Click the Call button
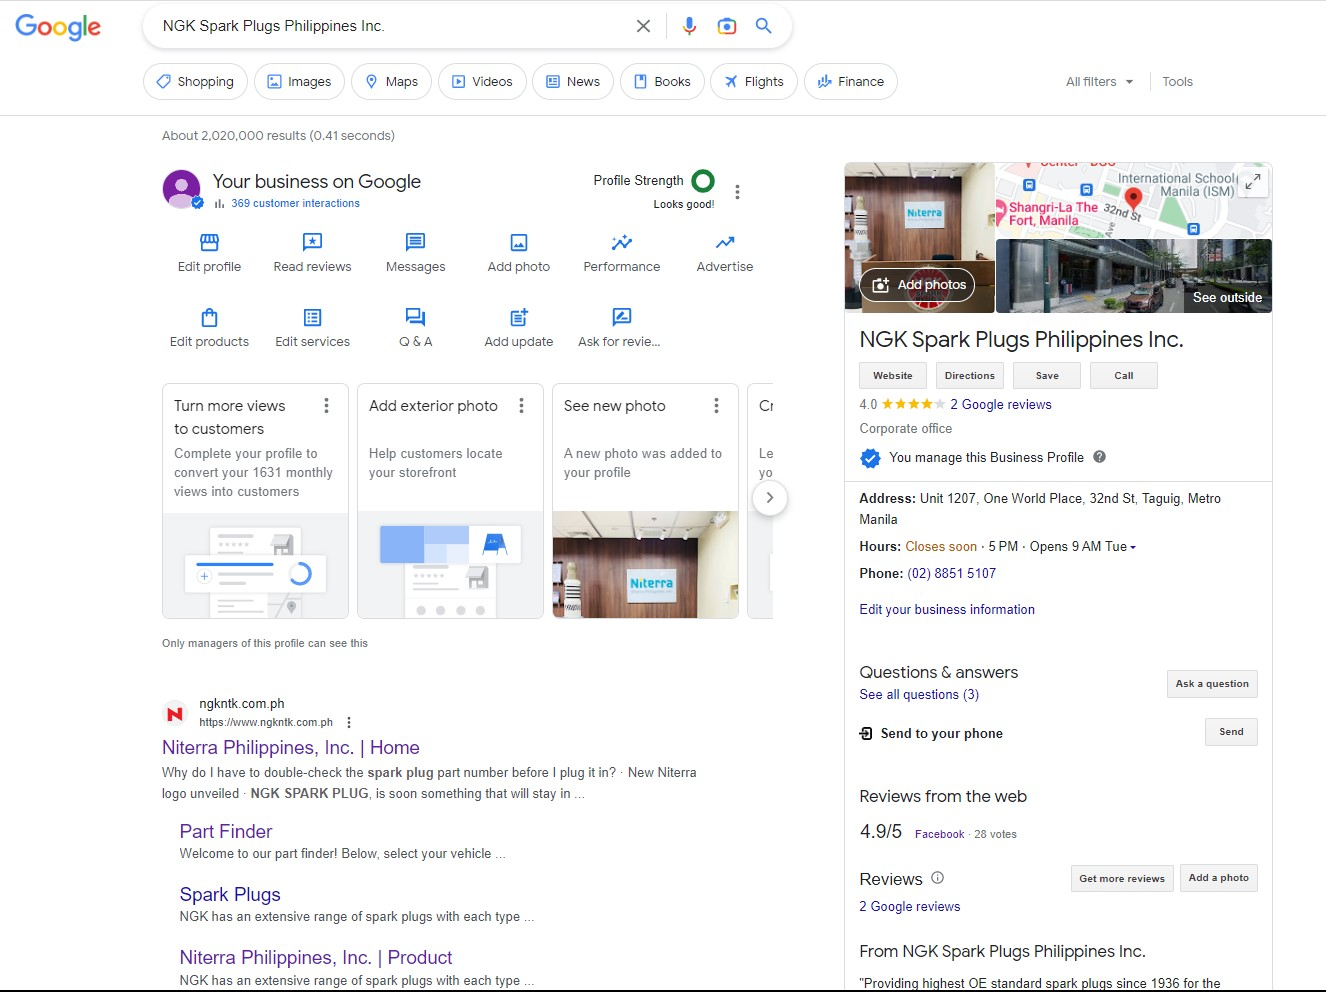 (1124, 376)
